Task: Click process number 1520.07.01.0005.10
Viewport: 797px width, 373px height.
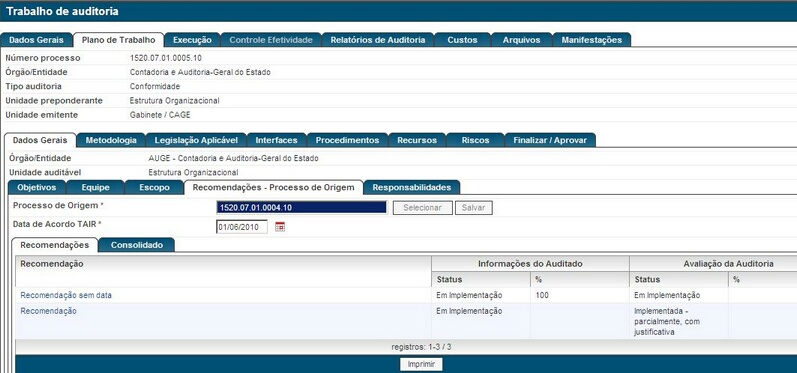Action: (166, 58)
